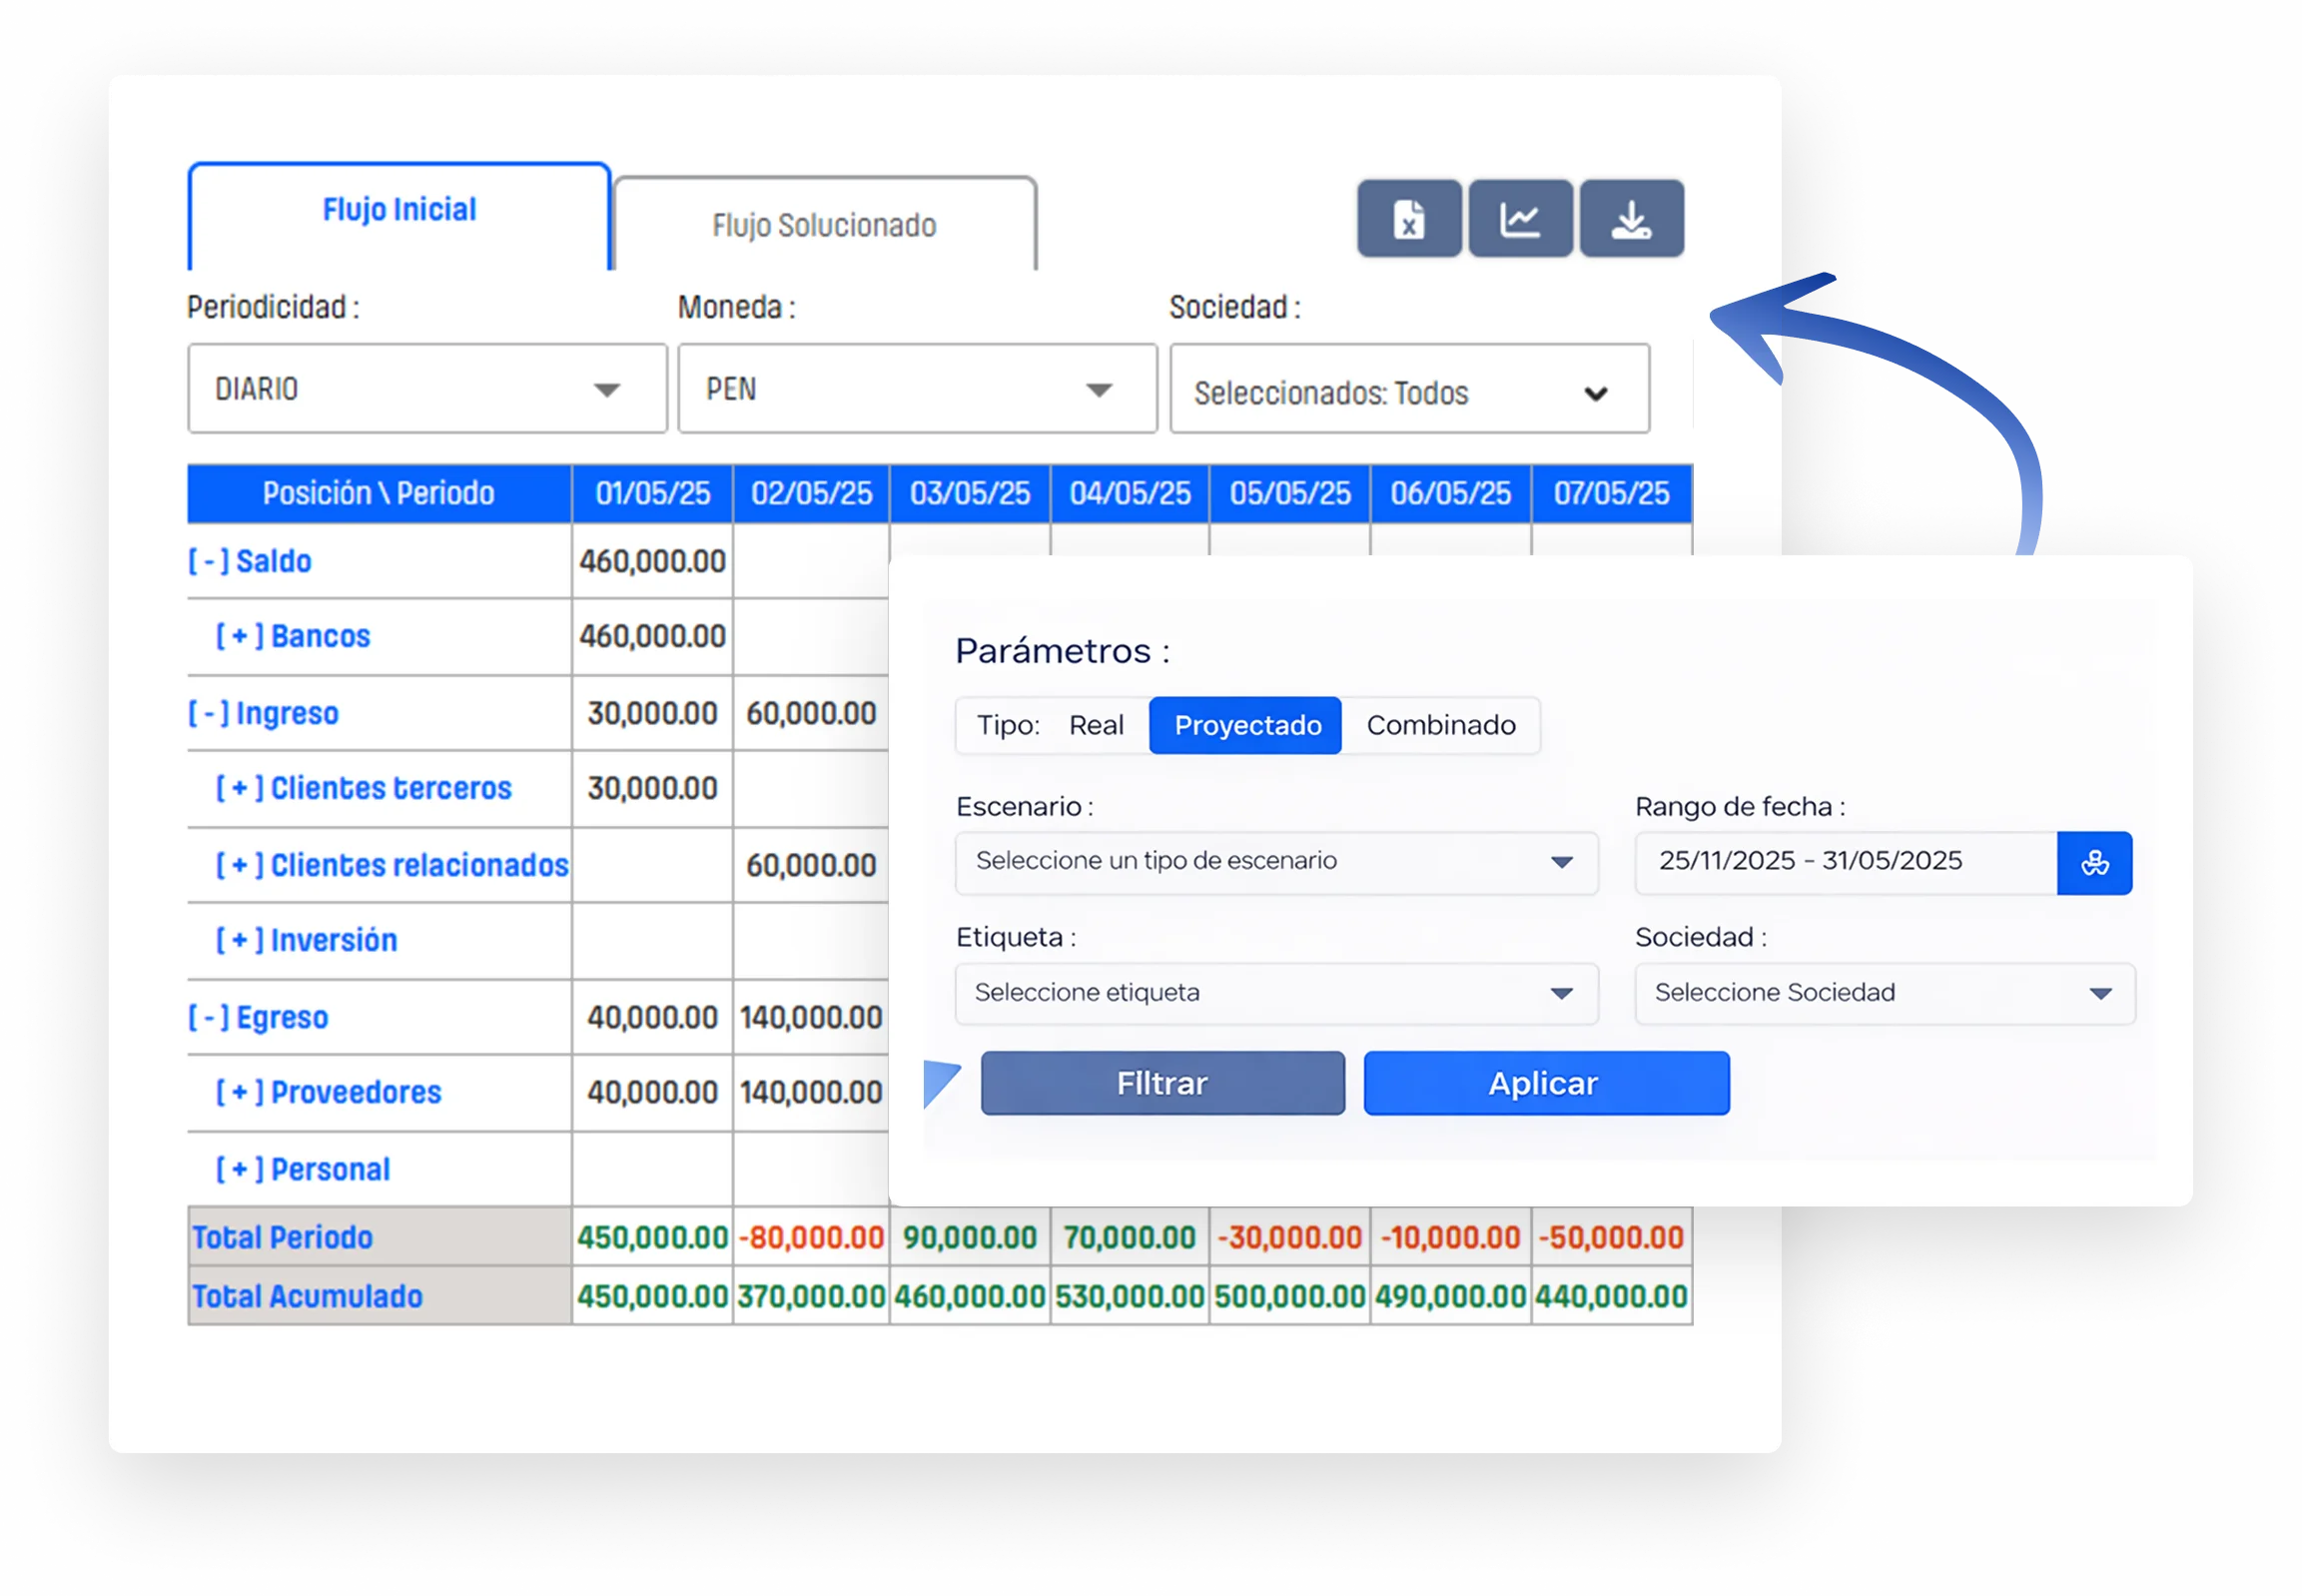
Task: Click the date range picker icon
Action: coord(2094,863)
